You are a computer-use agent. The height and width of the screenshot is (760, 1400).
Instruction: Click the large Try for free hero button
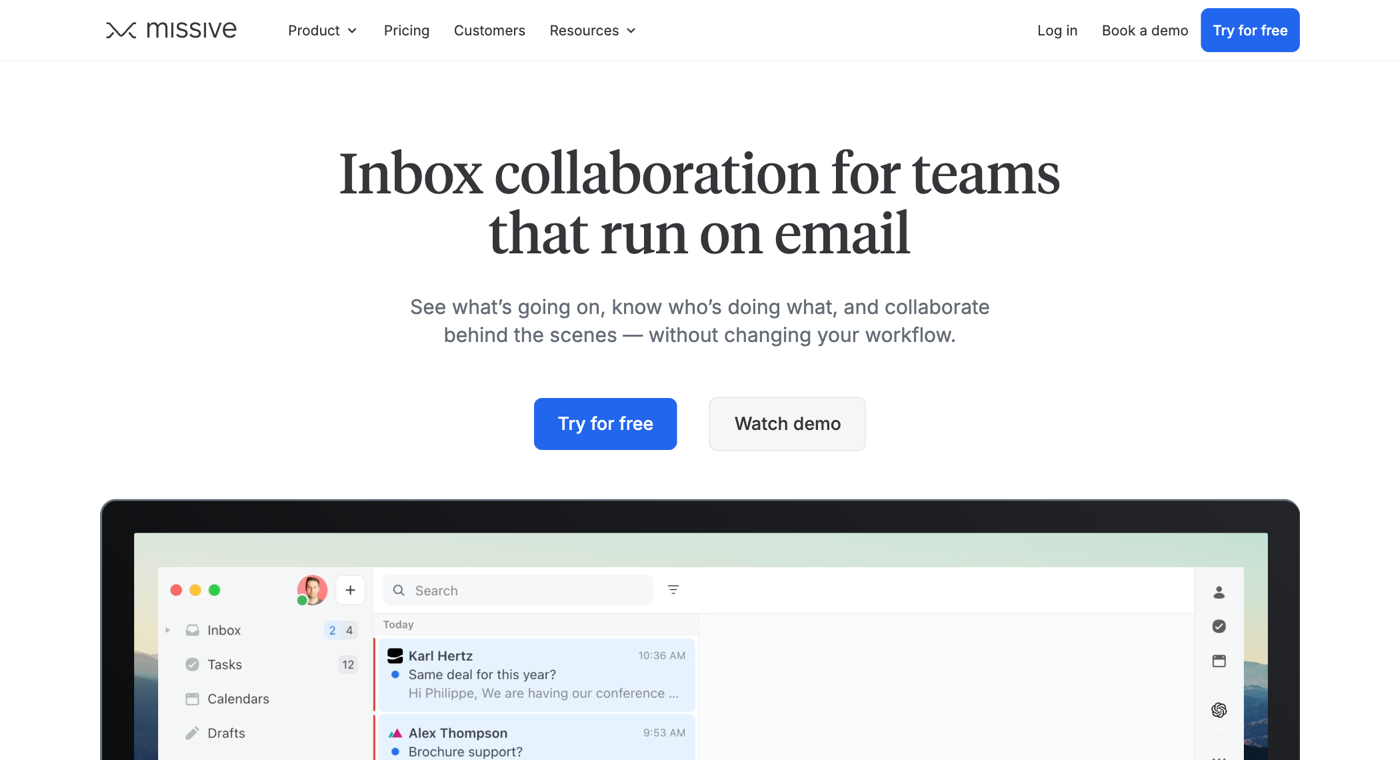point(605,424)
